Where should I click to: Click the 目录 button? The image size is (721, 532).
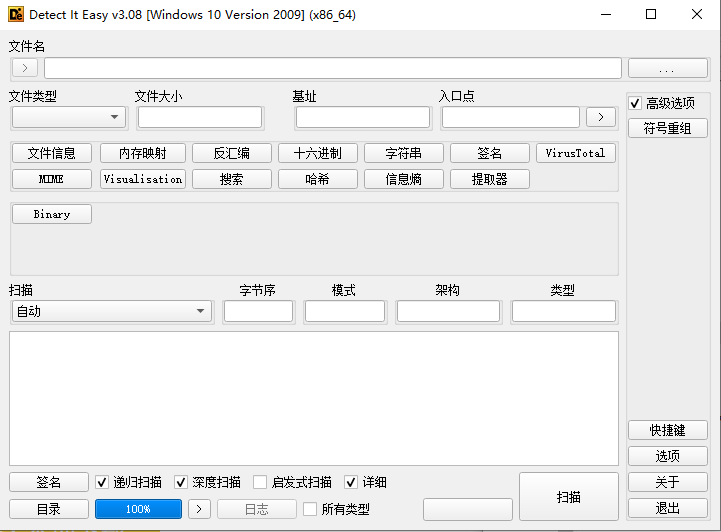click(49, 509)
